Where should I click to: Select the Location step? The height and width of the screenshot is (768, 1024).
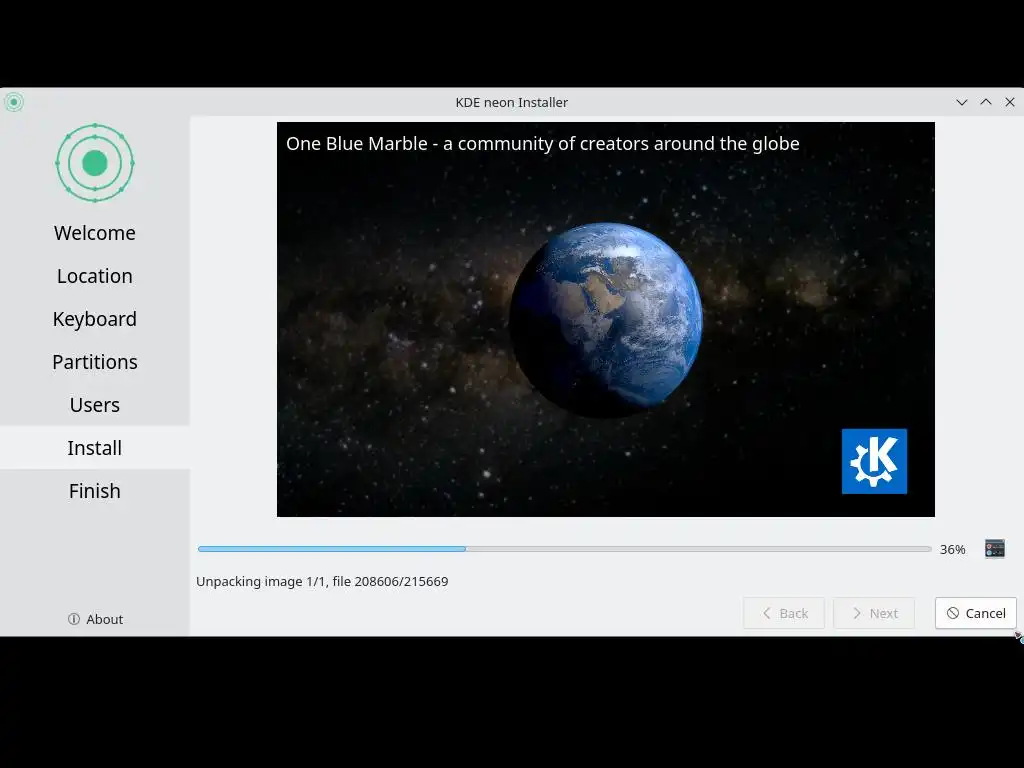95,276
